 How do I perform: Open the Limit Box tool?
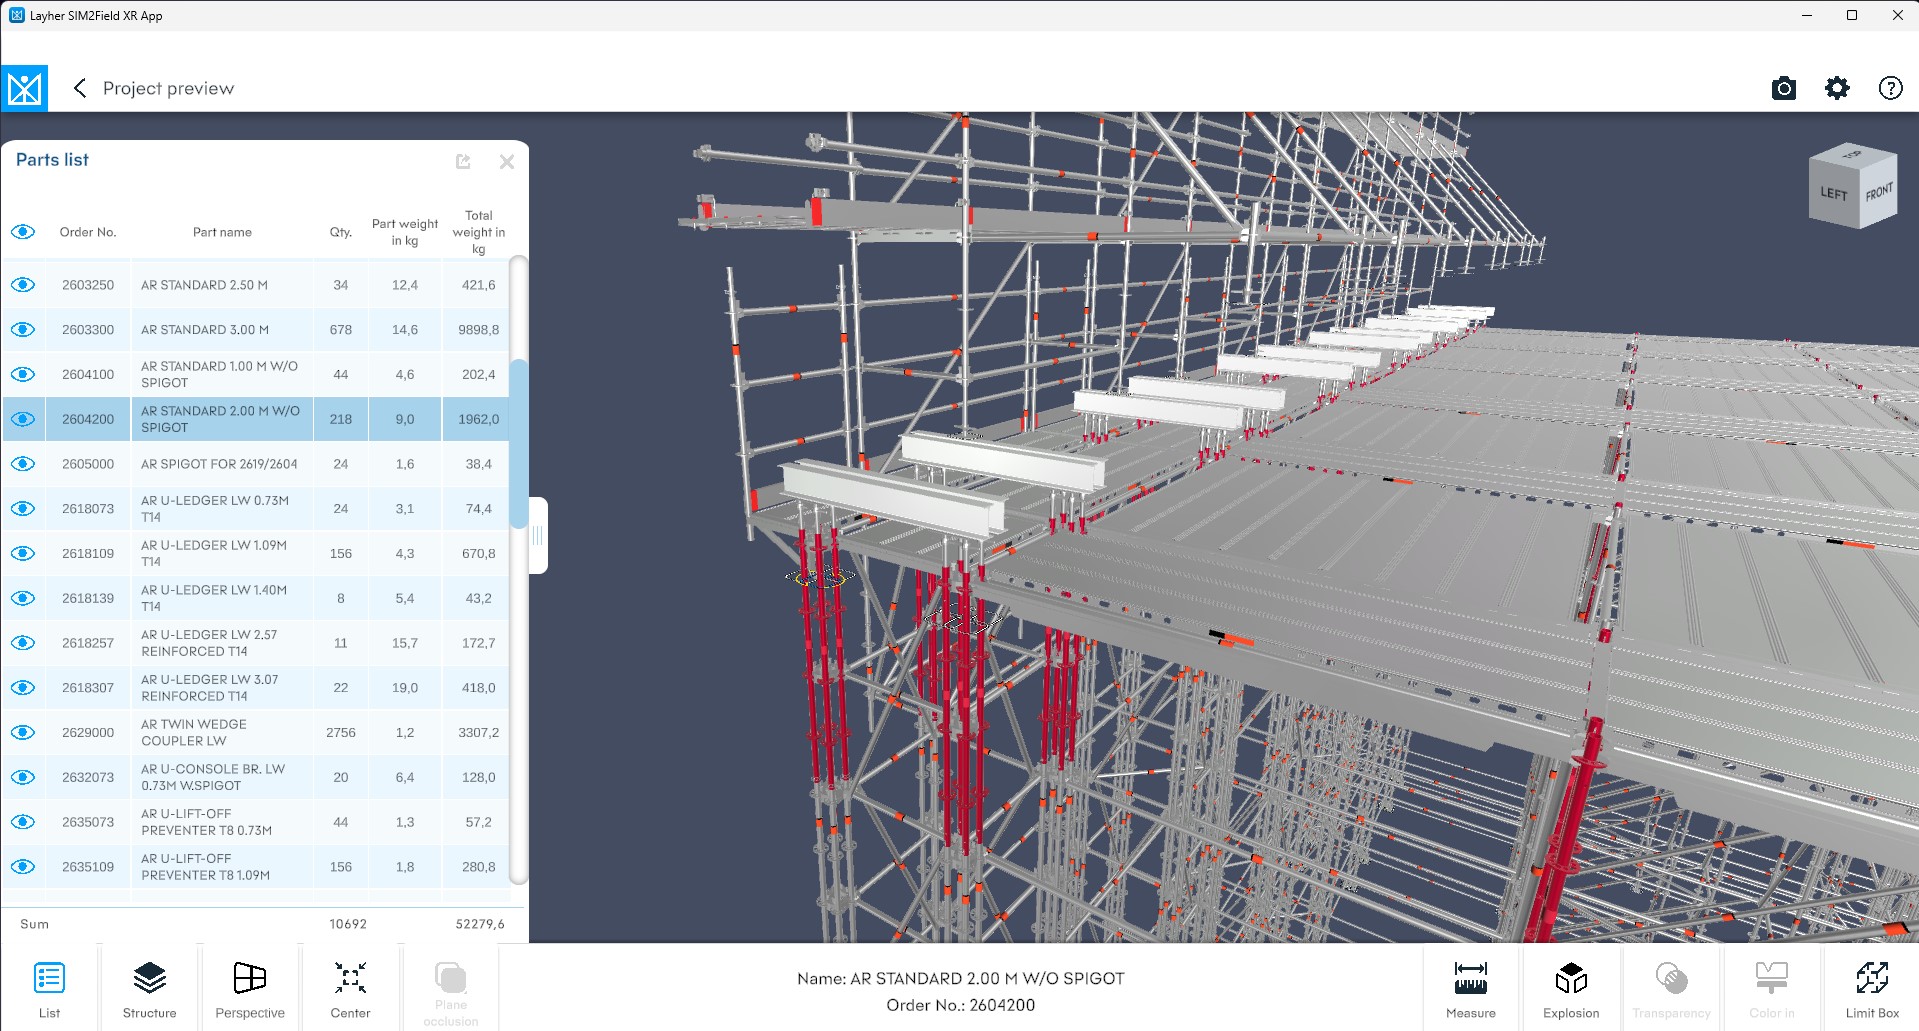click(1872, 988)
